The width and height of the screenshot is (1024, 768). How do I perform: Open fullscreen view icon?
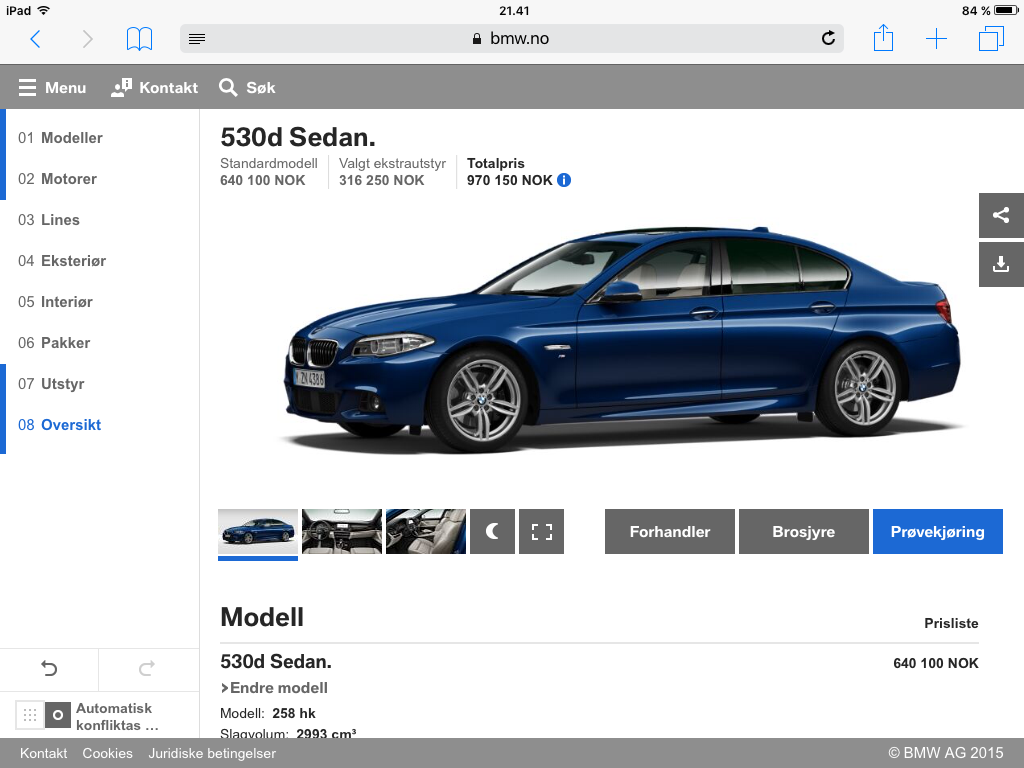(x=541, y=532)
